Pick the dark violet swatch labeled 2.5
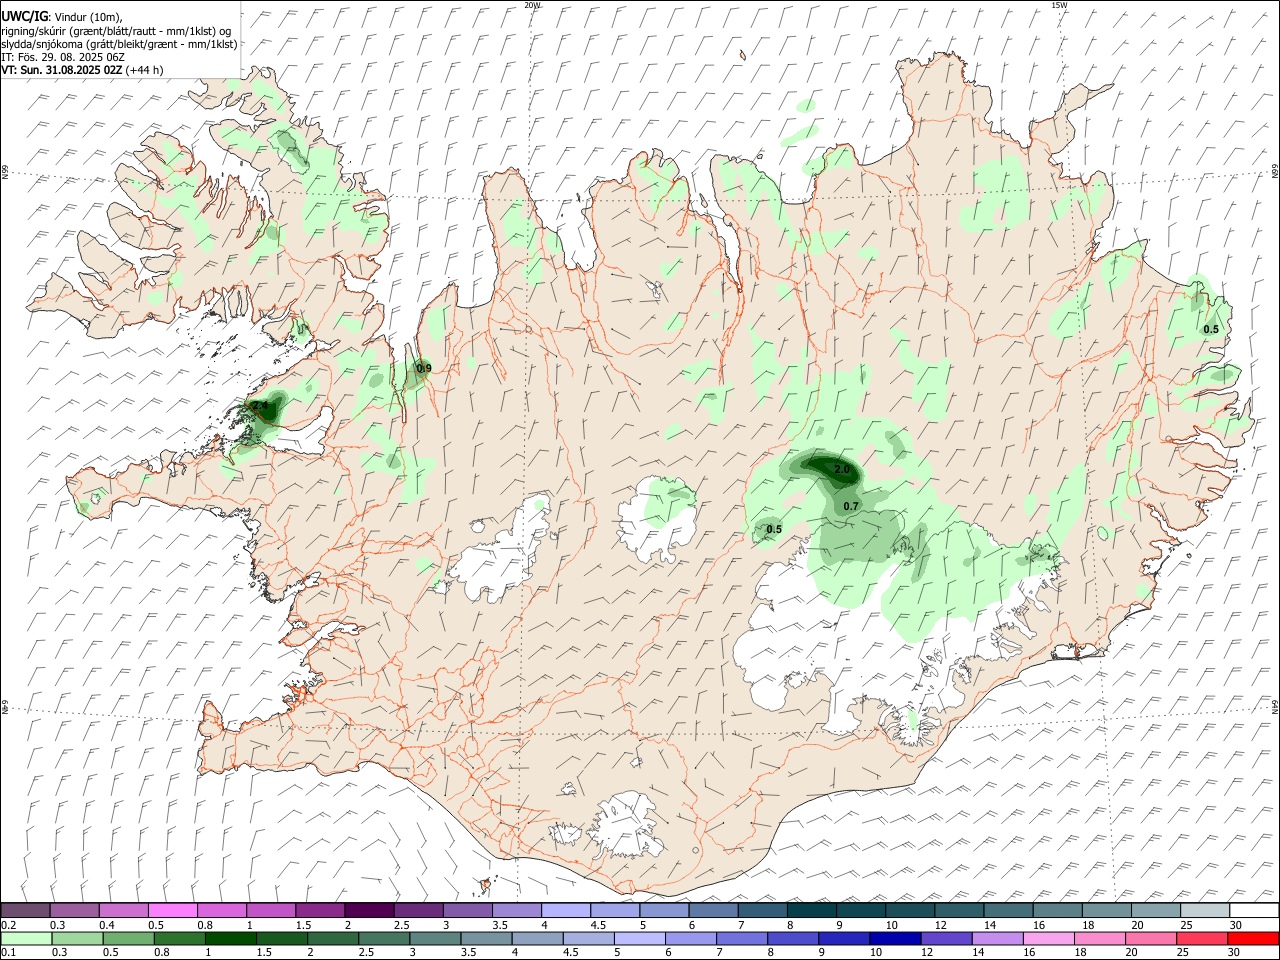 tap(418, 910)
